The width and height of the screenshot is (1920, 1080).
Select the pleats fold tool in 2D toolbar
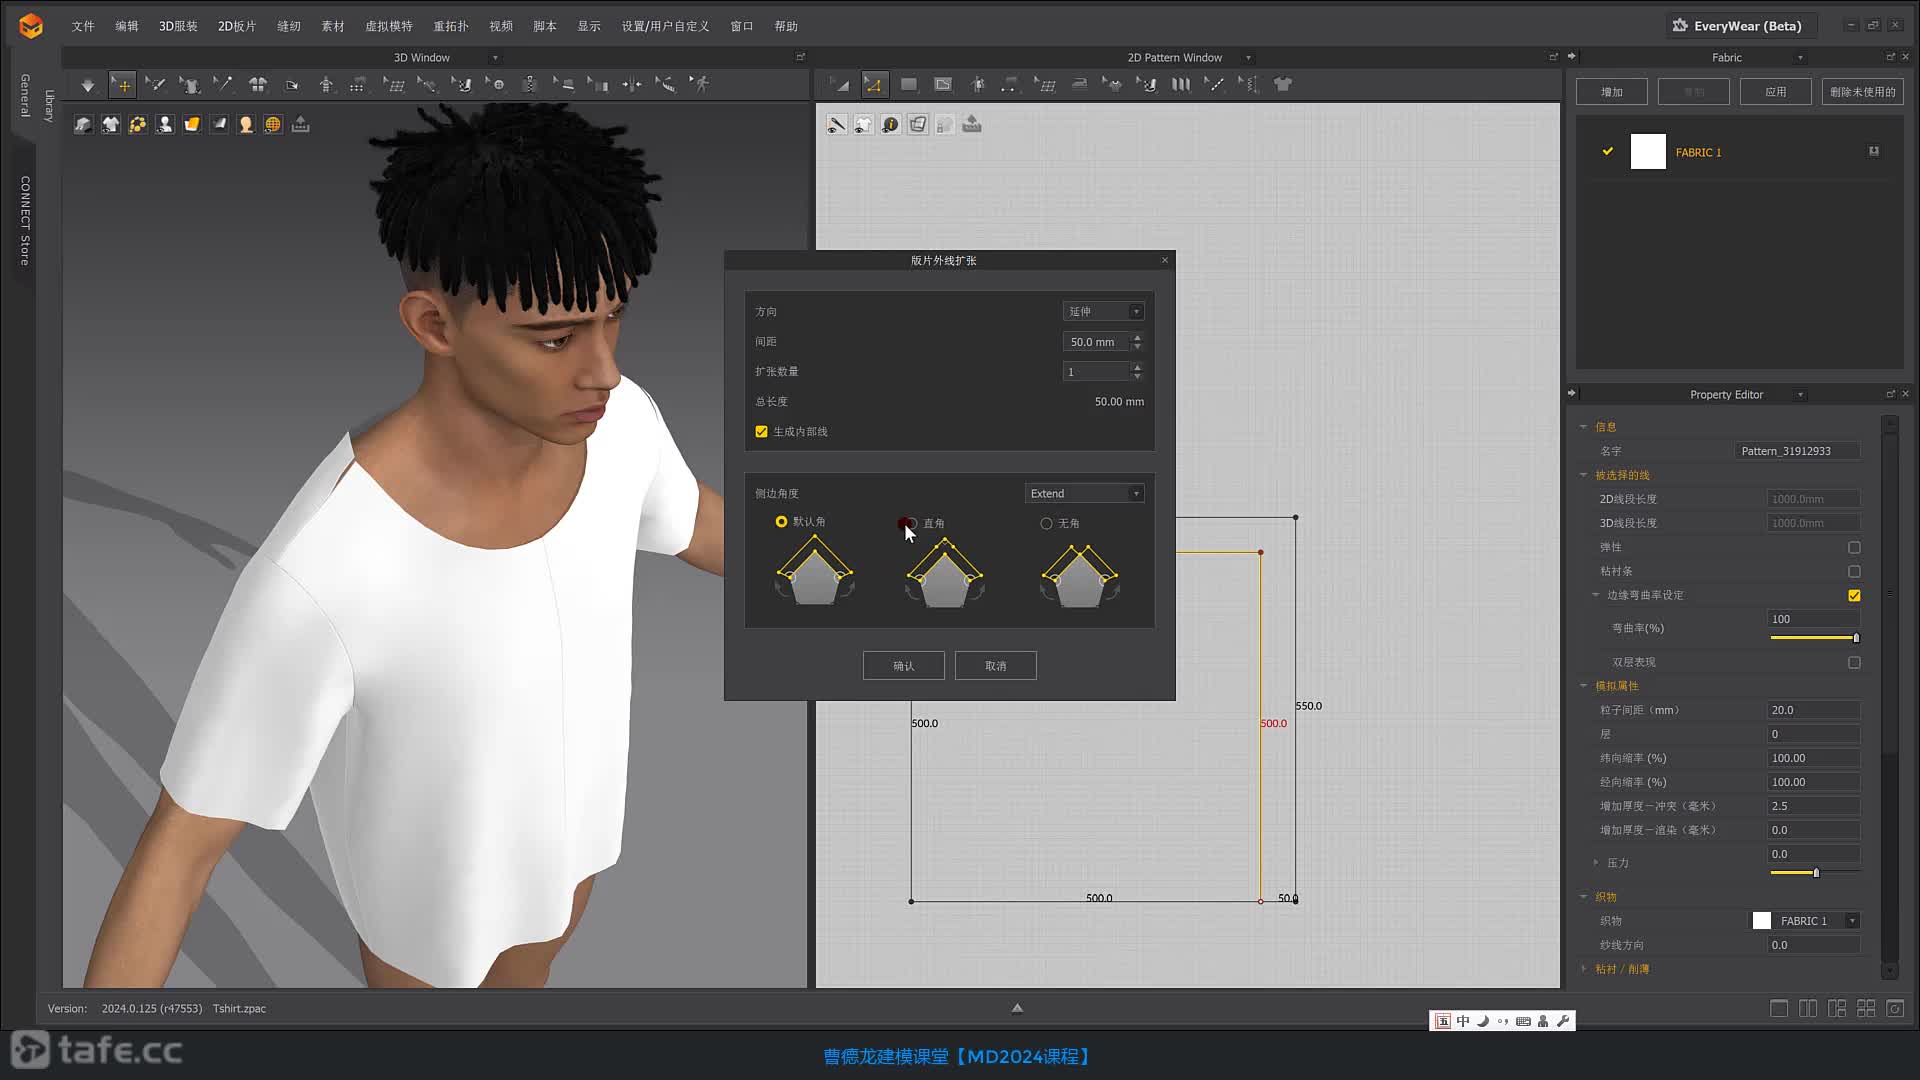tap(1181, 85)
